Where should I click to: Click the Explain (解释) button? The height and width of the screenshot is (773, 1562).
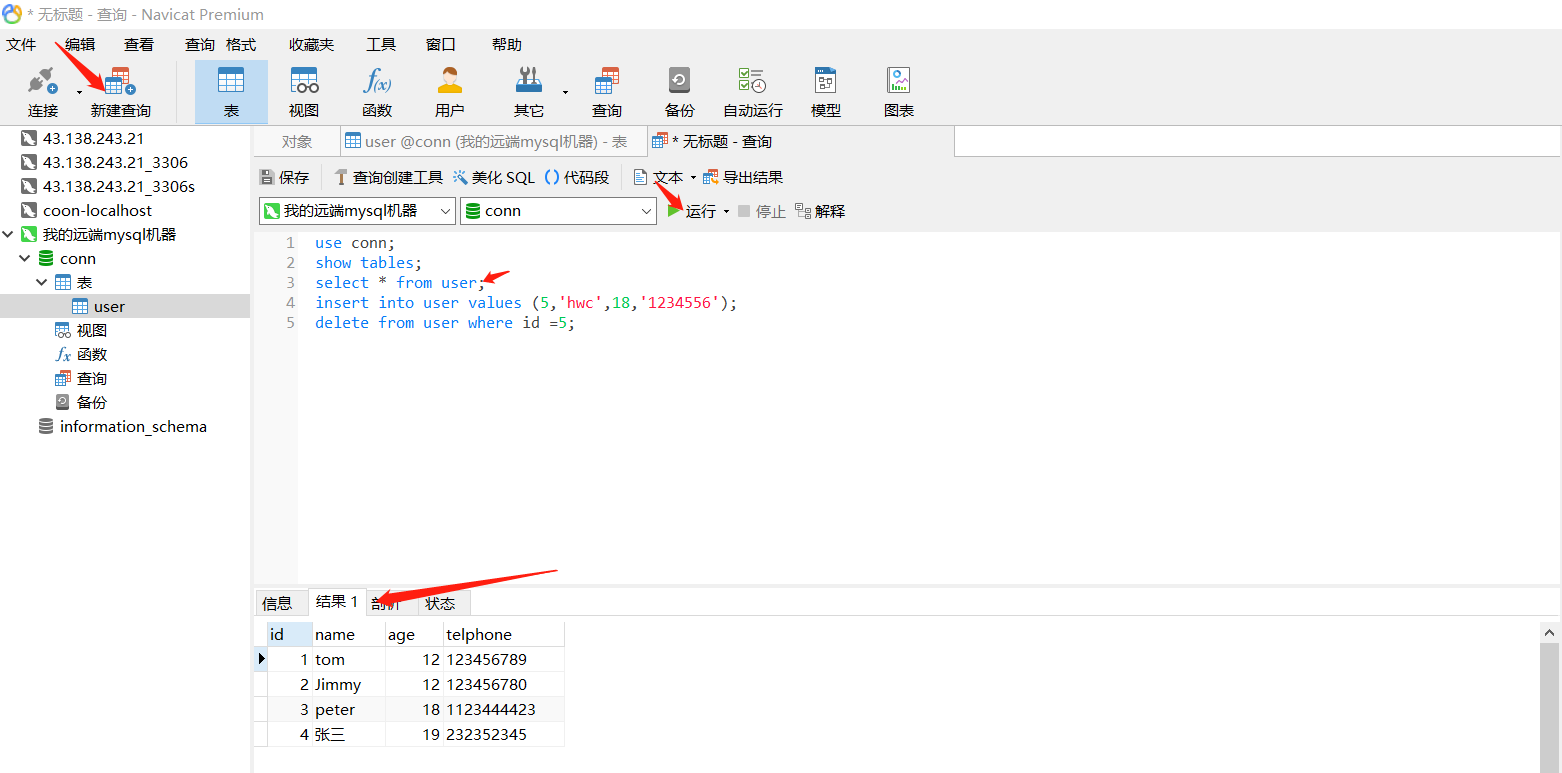tap(820, 211)
